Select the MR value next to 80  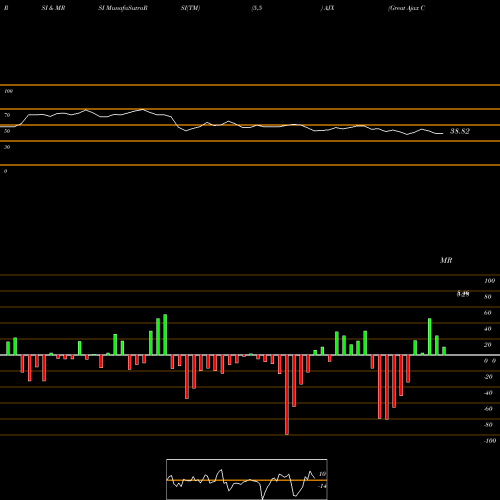coord(463,294)
